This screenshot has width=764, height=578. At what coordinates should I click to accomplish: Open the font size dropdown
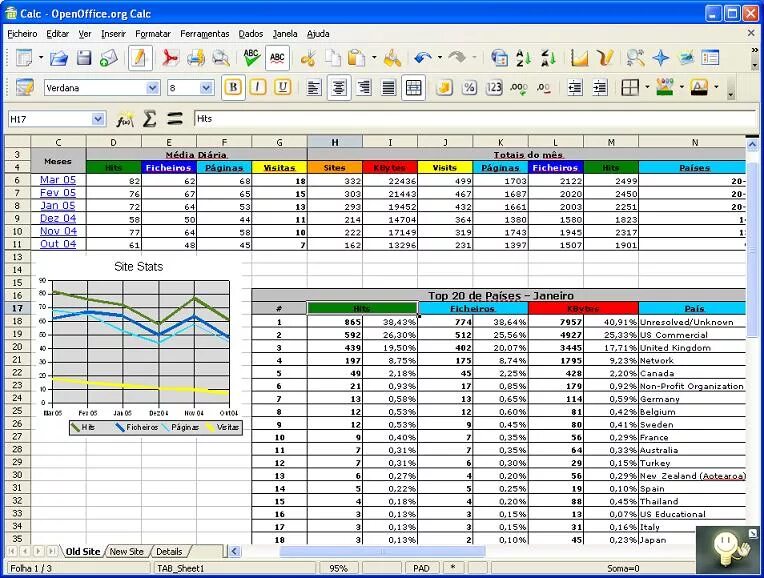coord(207,88)
